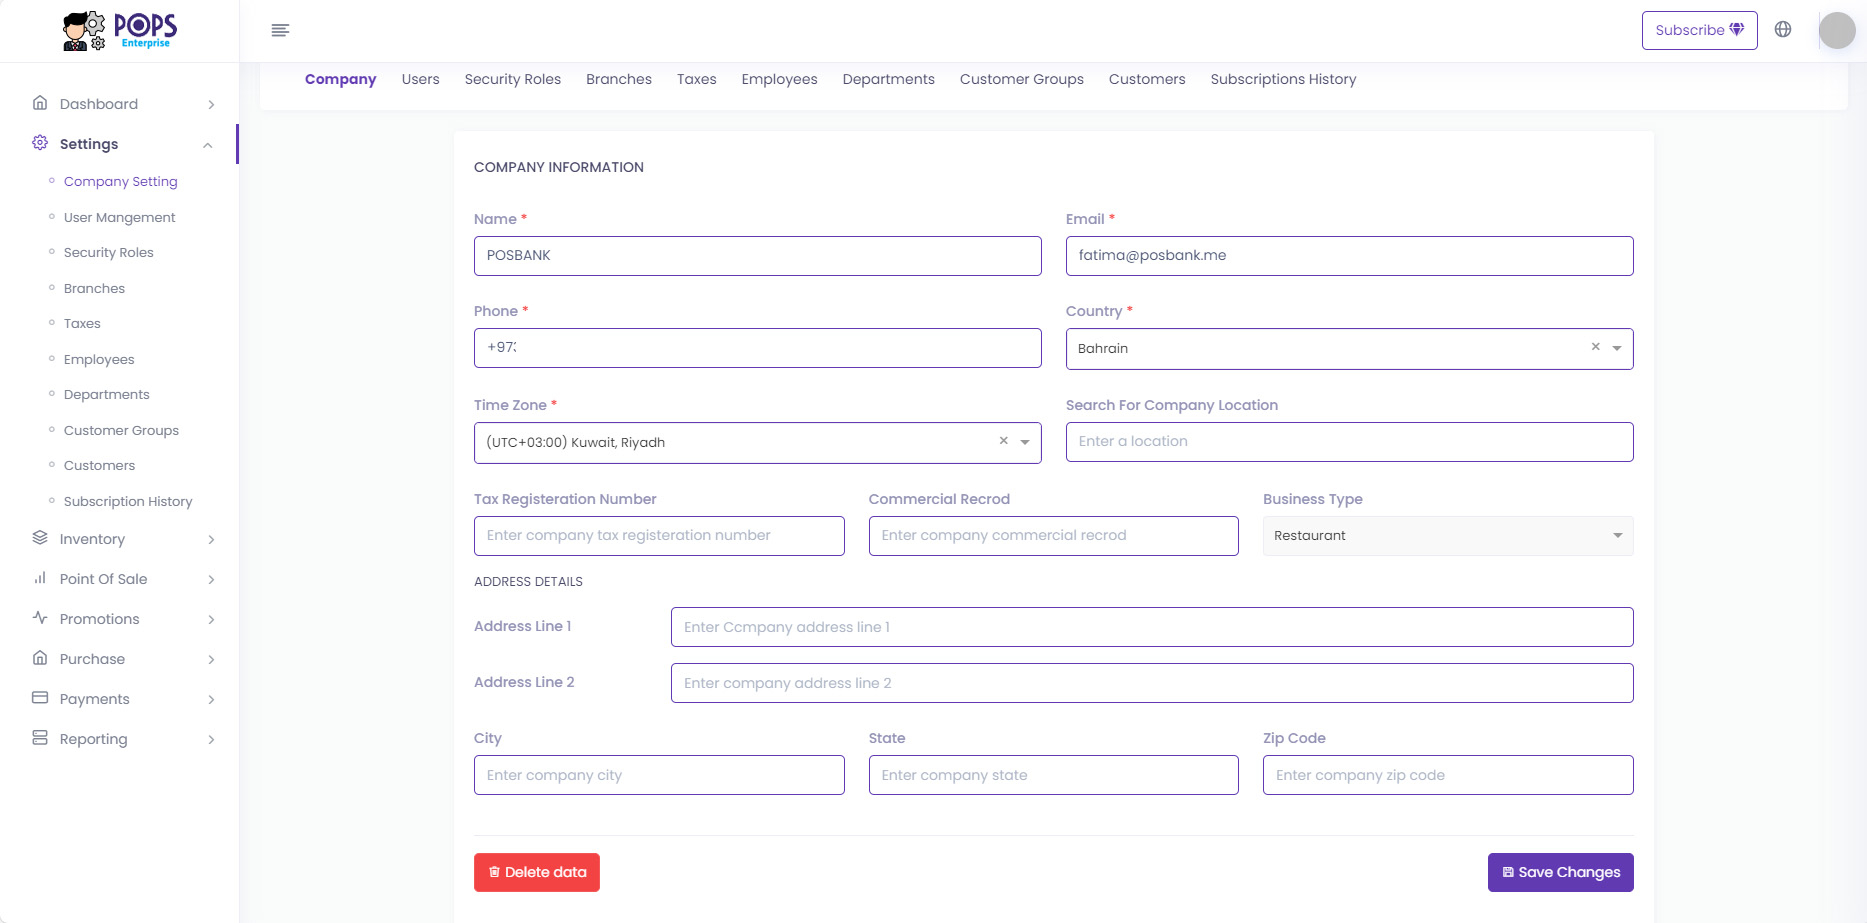Select Employees in the sidebar submenu

coord(99,359)
